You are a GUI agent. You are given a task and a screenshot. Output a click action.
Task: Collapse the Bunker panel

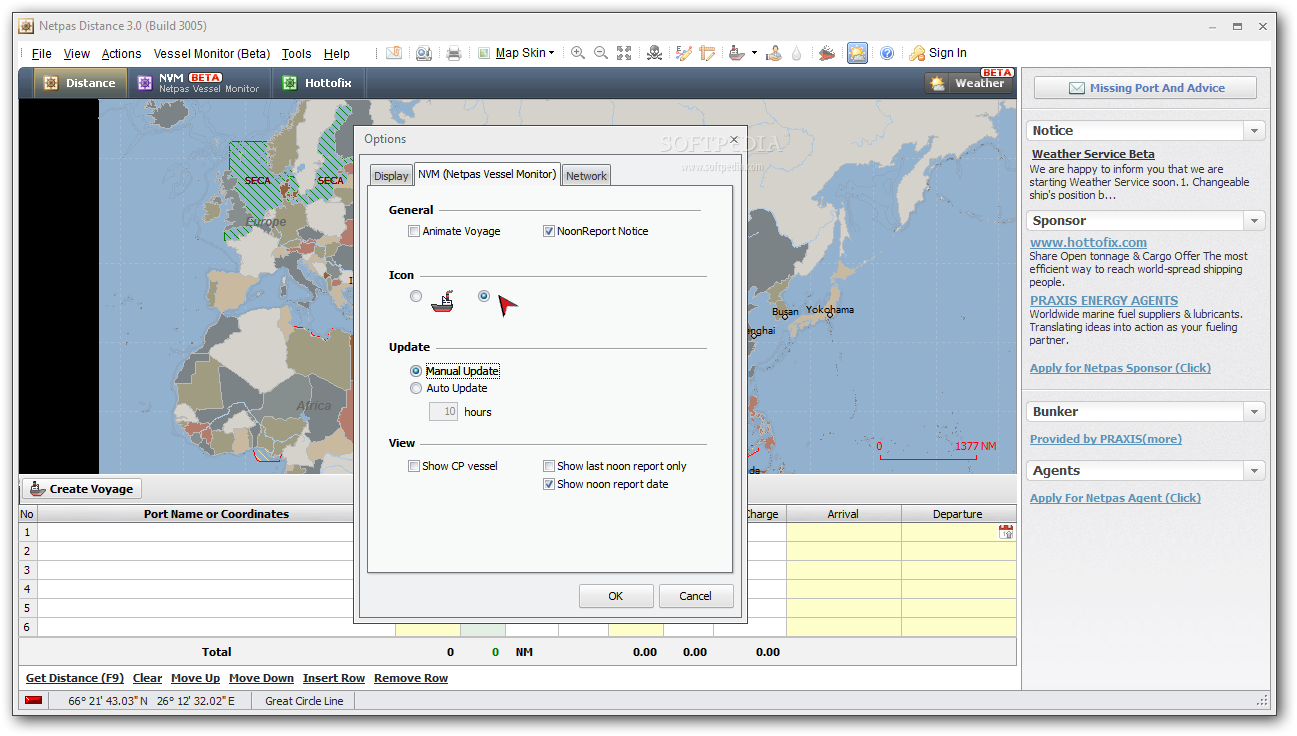click(x=1254, y=412)
